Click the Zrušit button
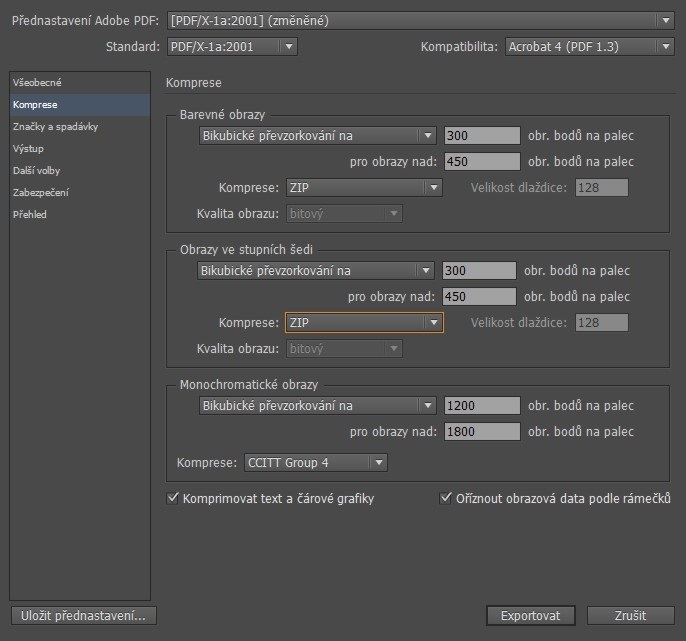686x641 pixels. 630,616
